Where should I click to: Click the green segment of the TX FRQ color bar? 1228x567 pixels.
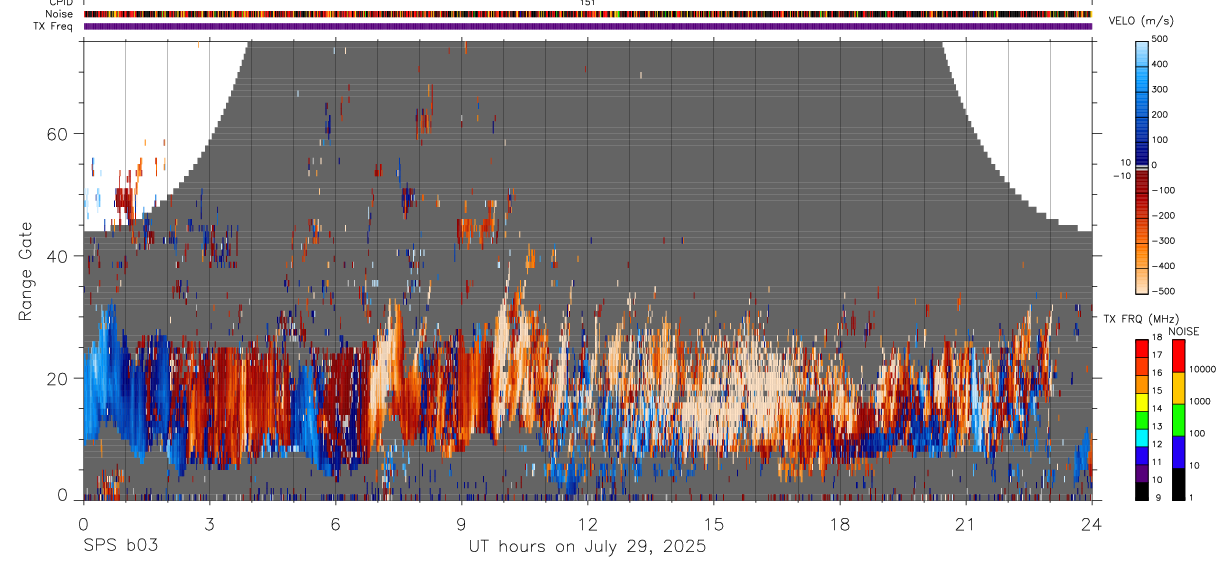tap(1142, 419)
